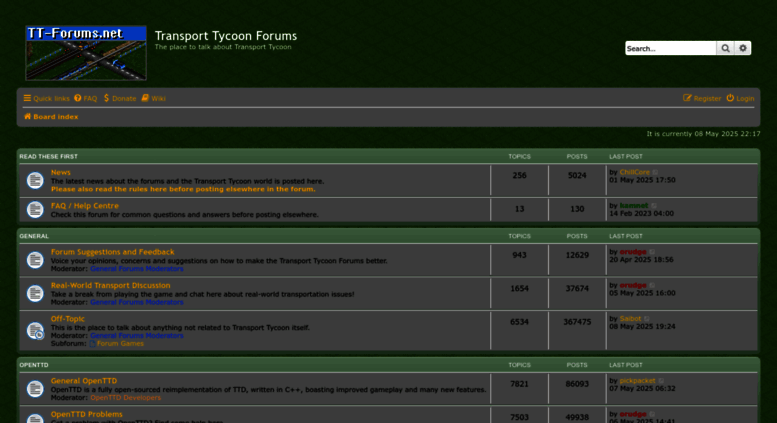Open advanced search gear icon
777x423 pixels.
pyautogui.click(x=743, y=48)
